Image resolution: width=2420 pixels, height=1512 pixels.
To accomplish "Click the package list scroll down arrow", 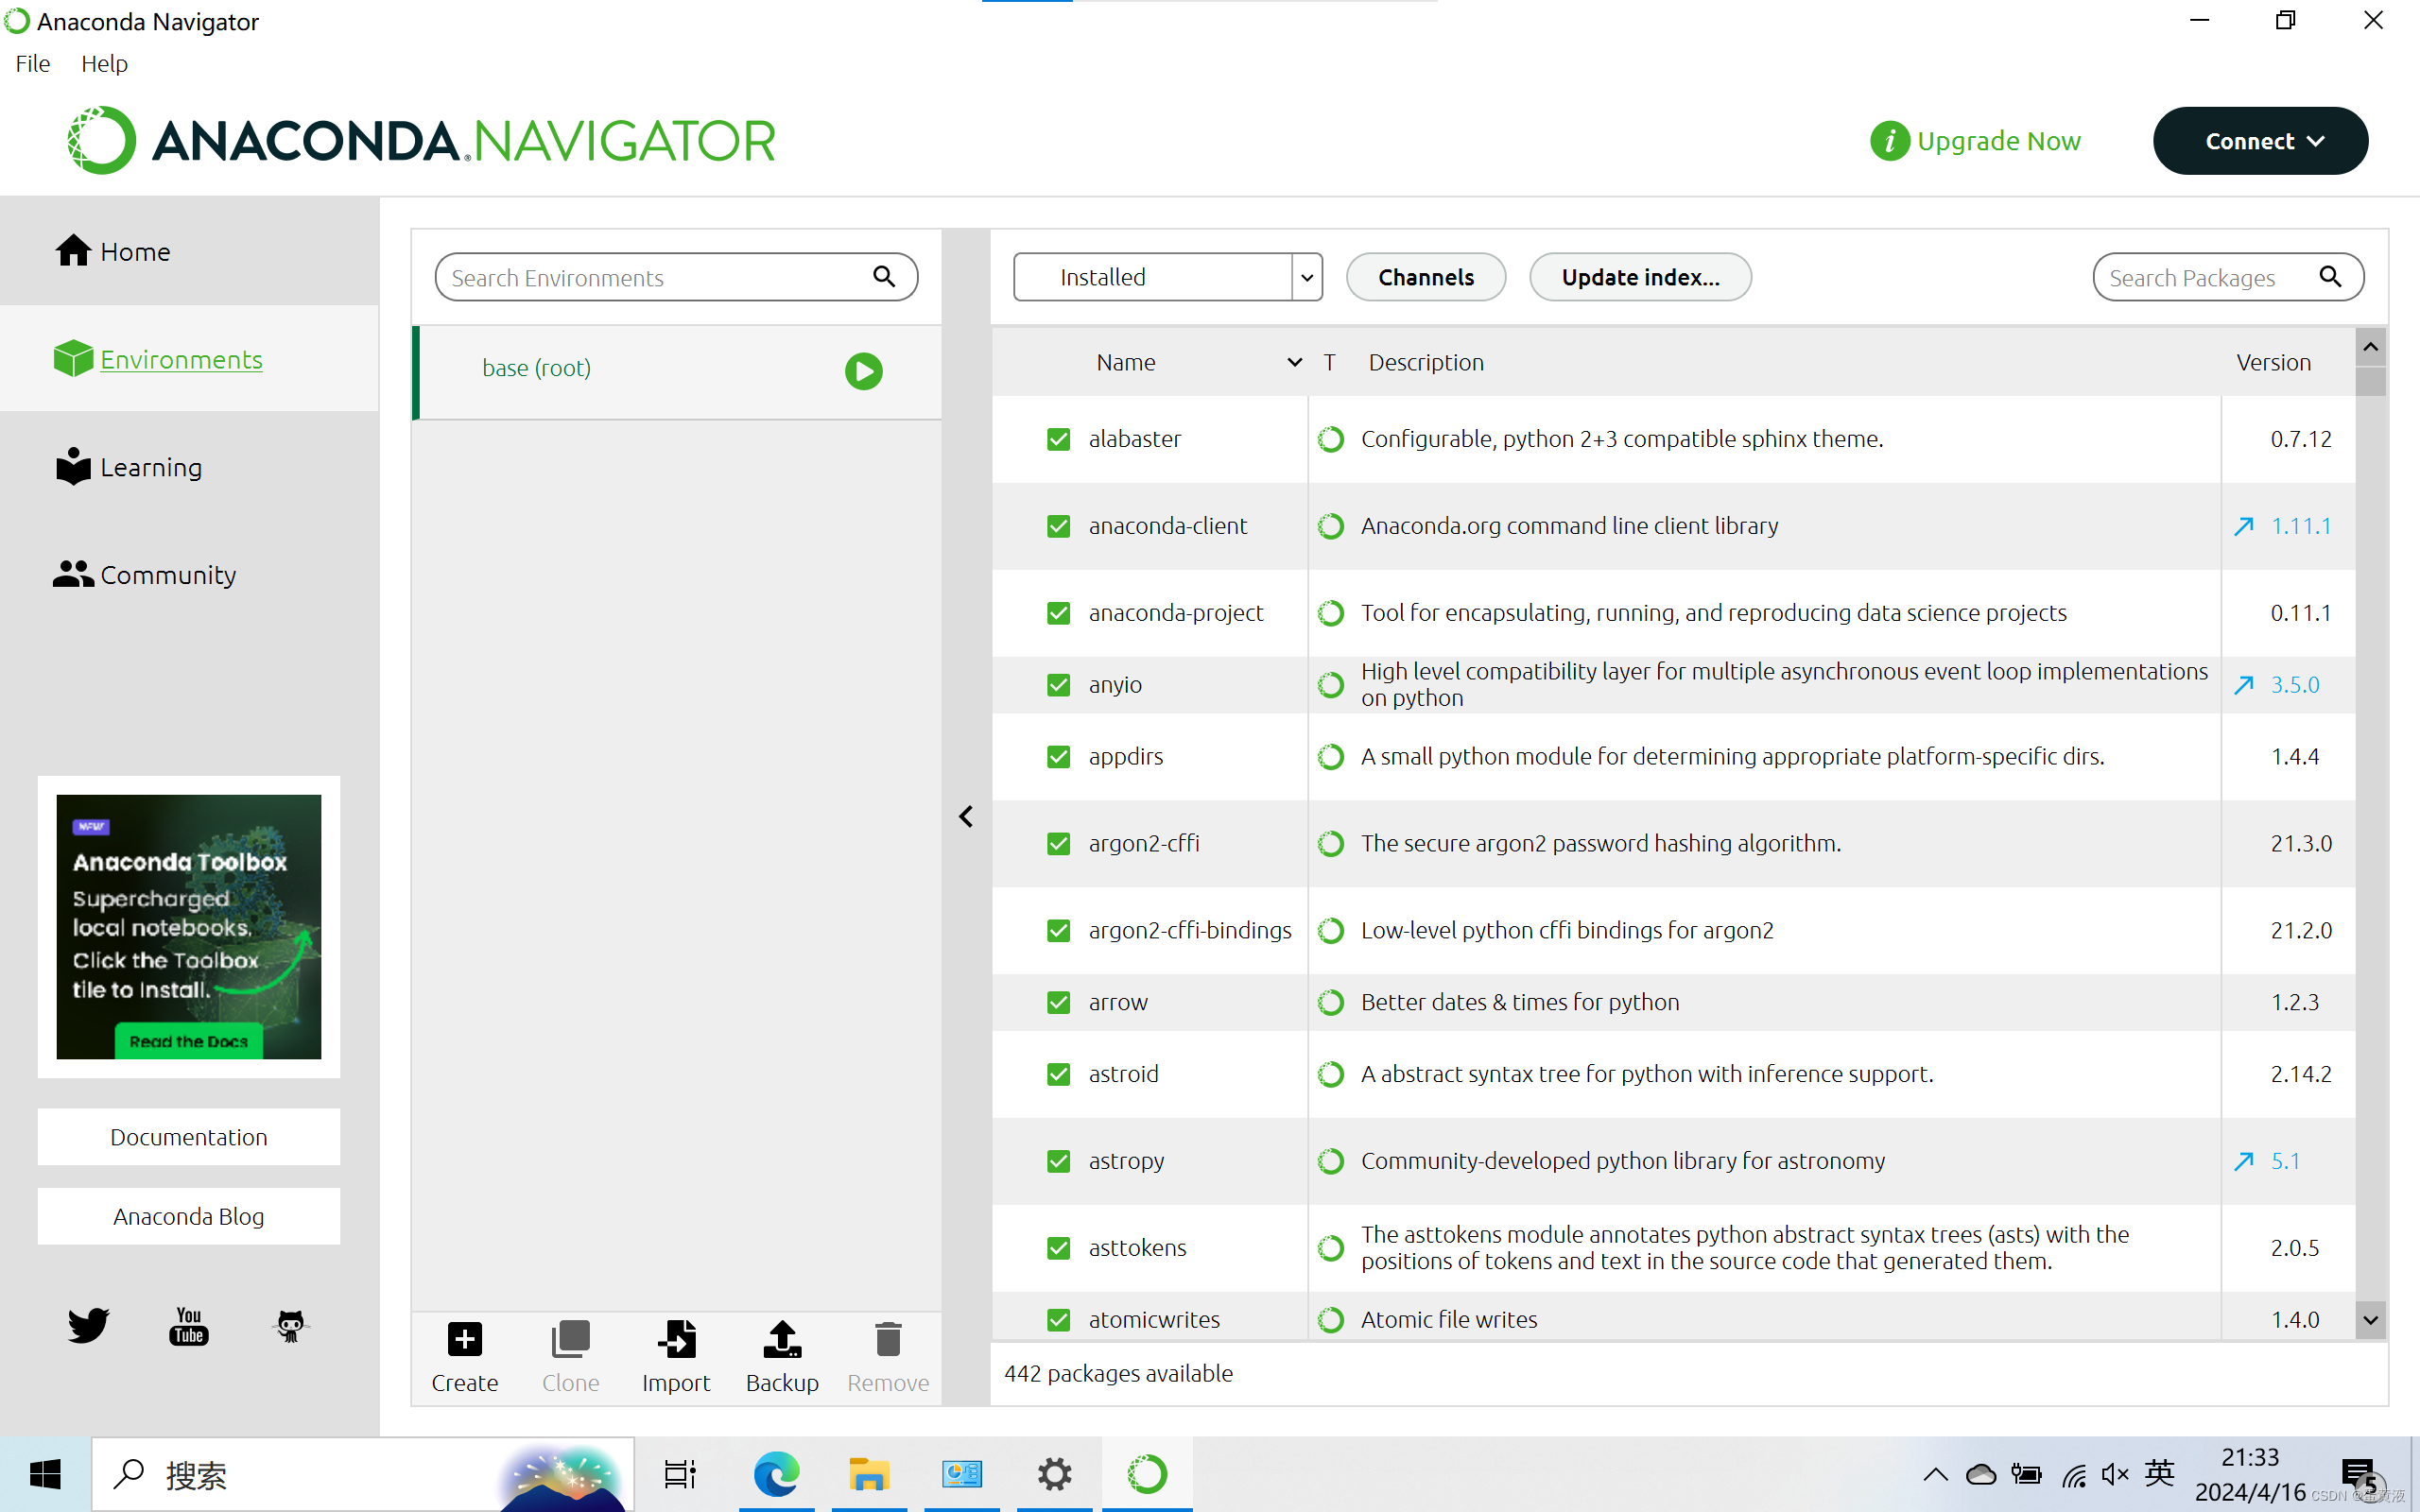I will pyautogui.click(x=2370, y=1320).
